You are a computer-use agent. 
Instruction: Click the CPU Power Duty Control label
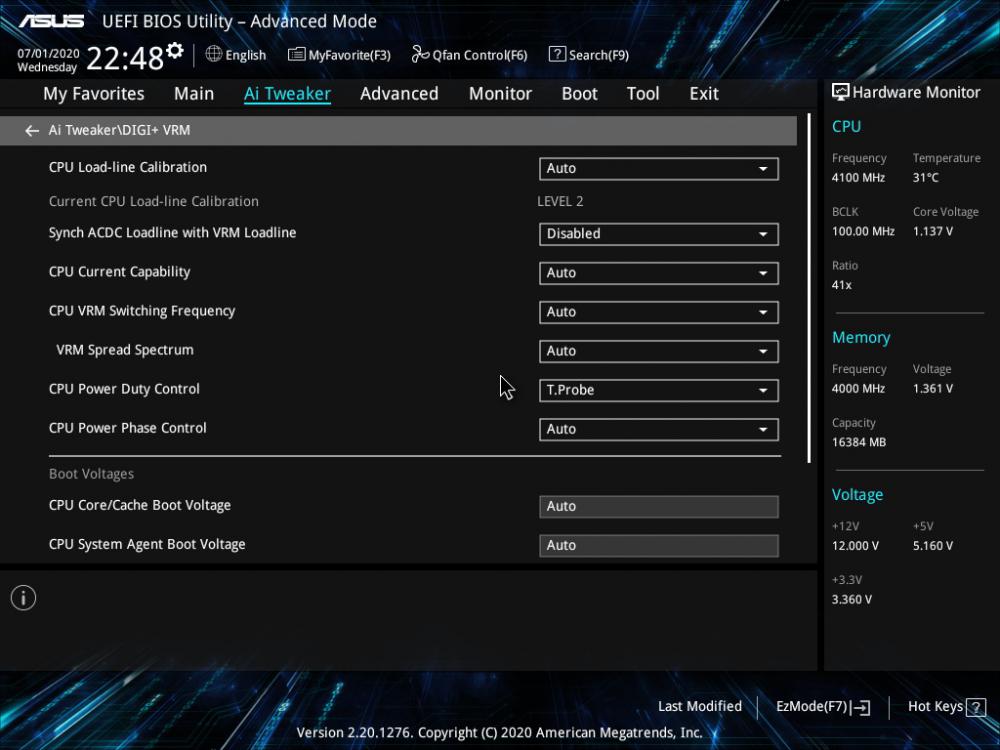pyautogui.click(x=124, y=389)
